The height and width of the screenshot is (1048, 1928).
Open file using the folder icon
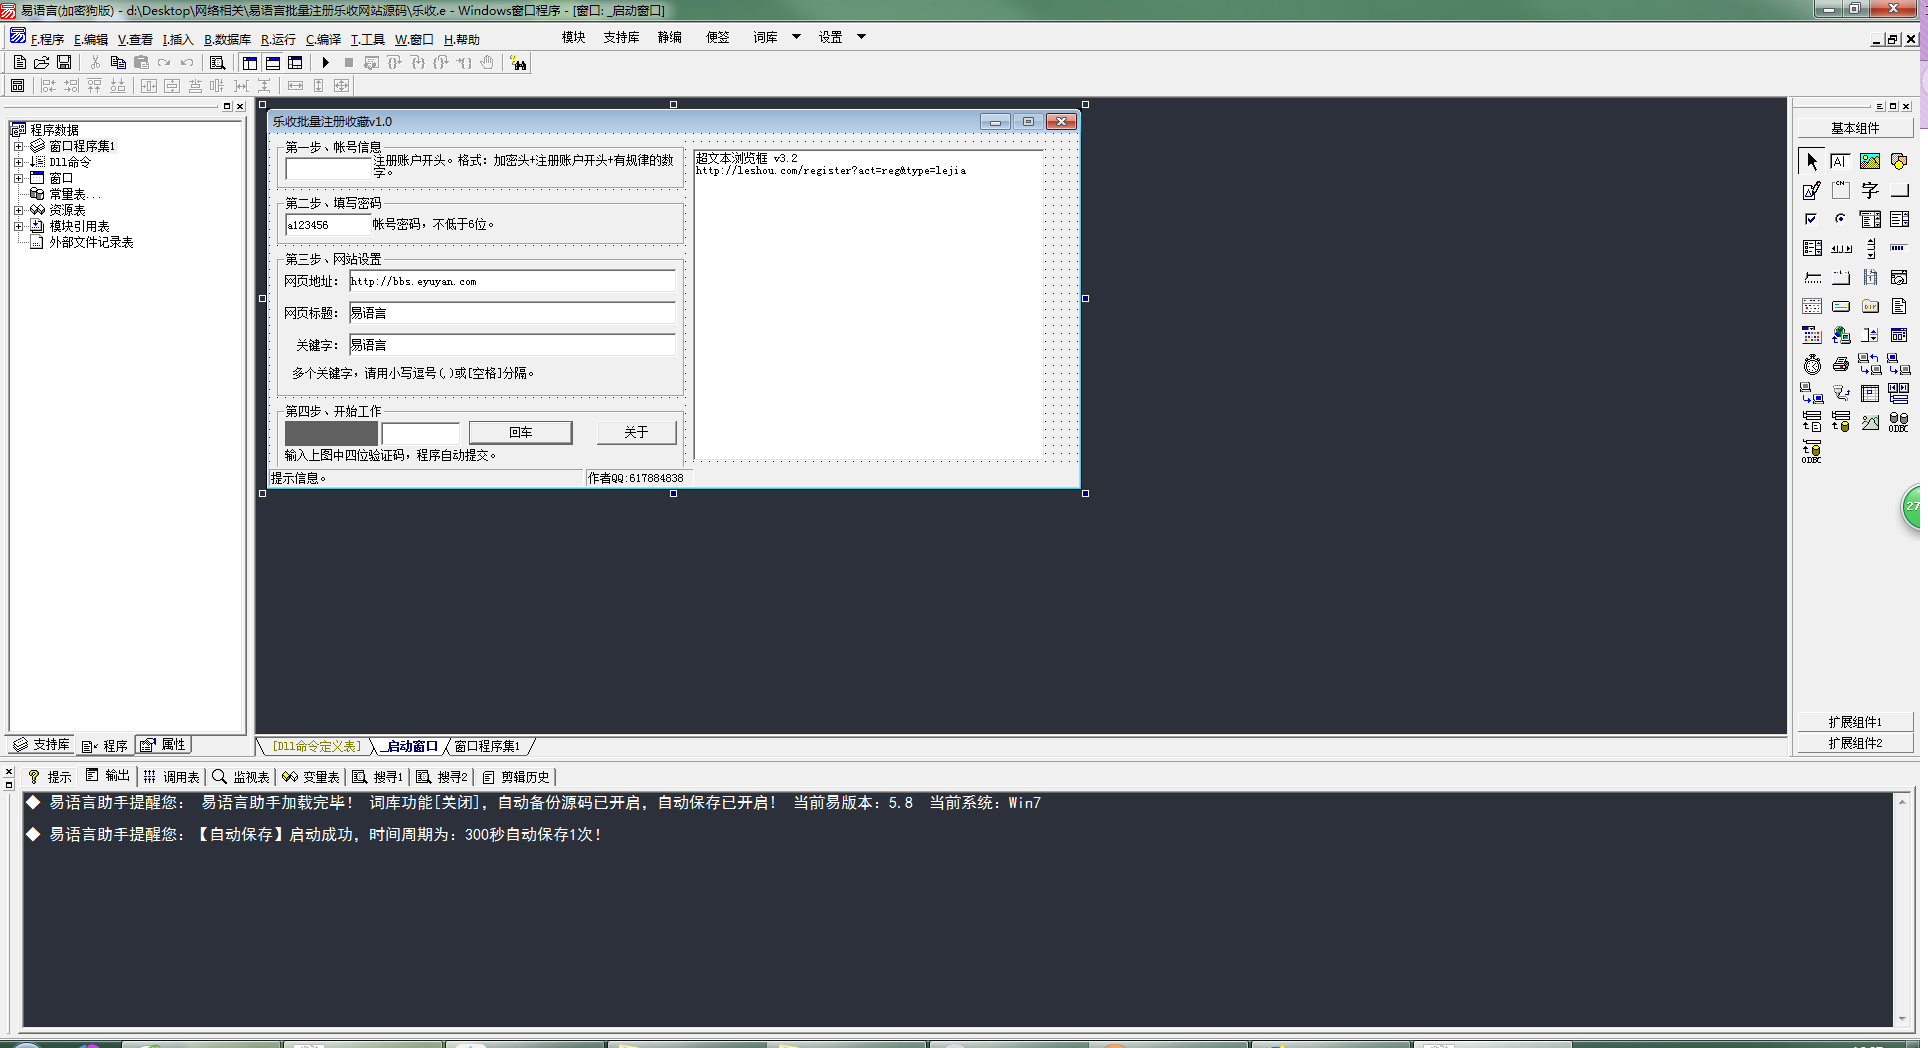pyautogui.click(x=42, y=63)
